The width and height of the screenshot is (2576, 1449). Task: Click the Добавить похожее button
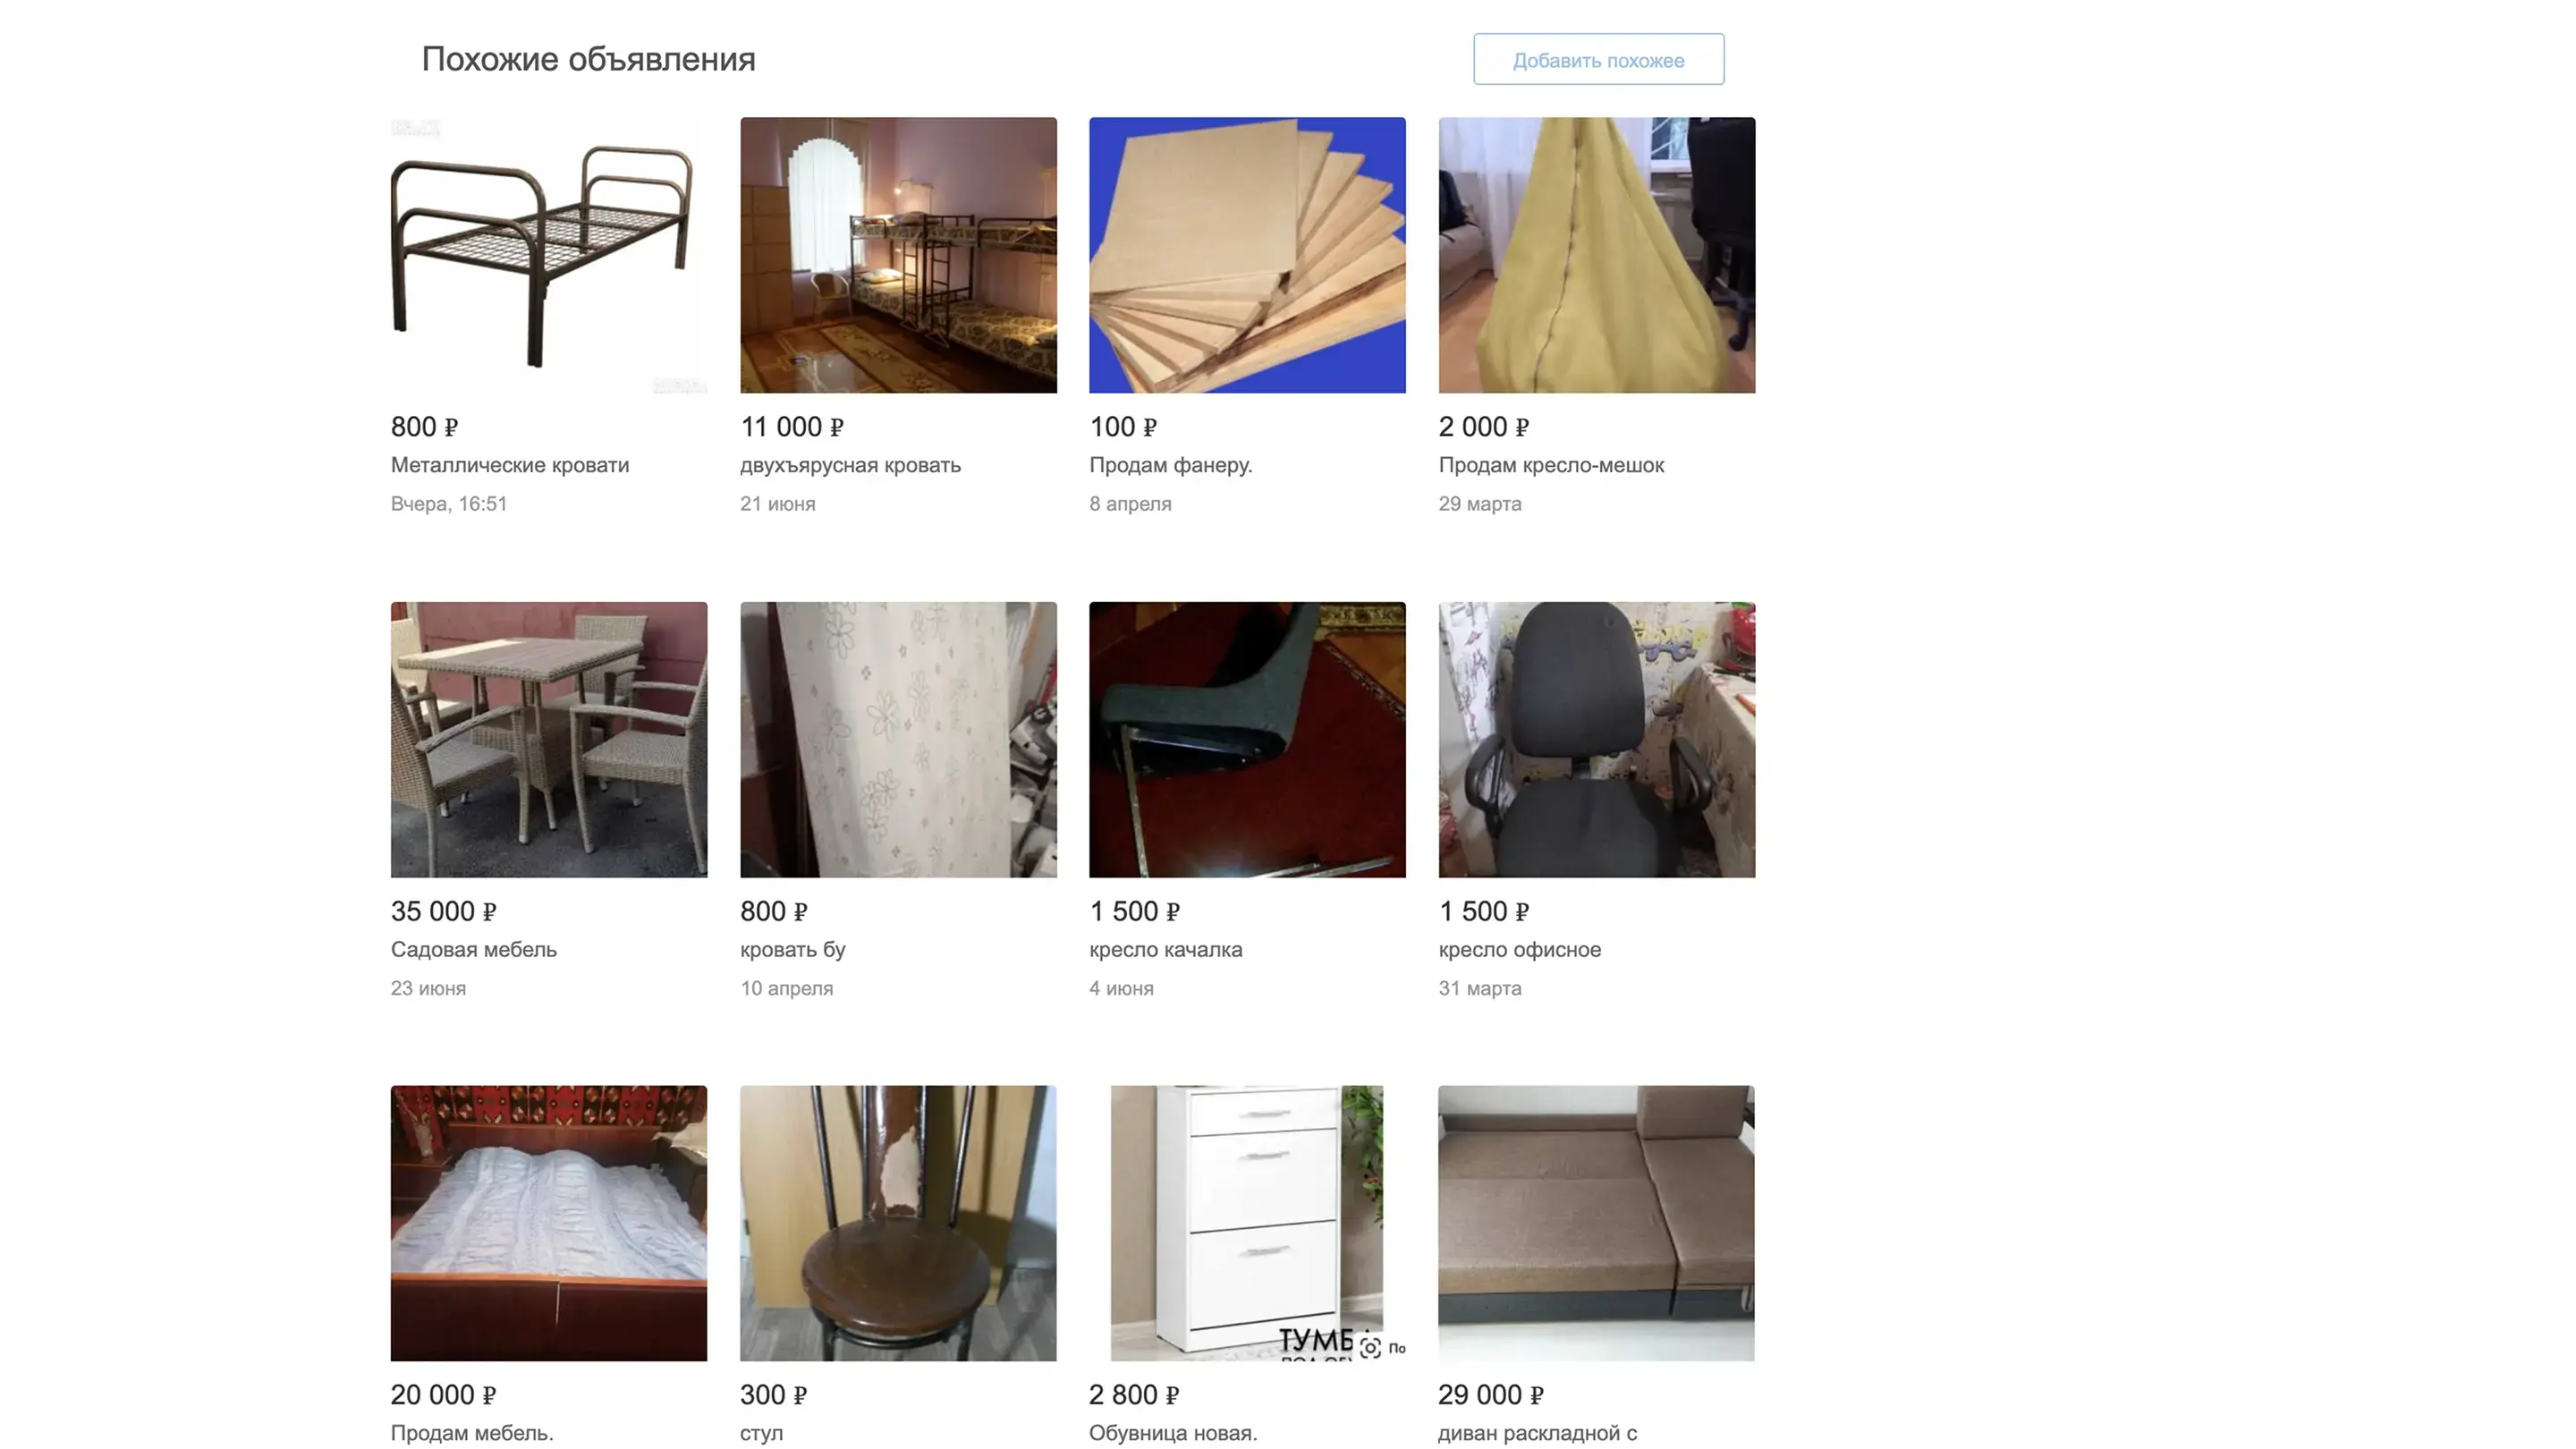coord(1598,59)
